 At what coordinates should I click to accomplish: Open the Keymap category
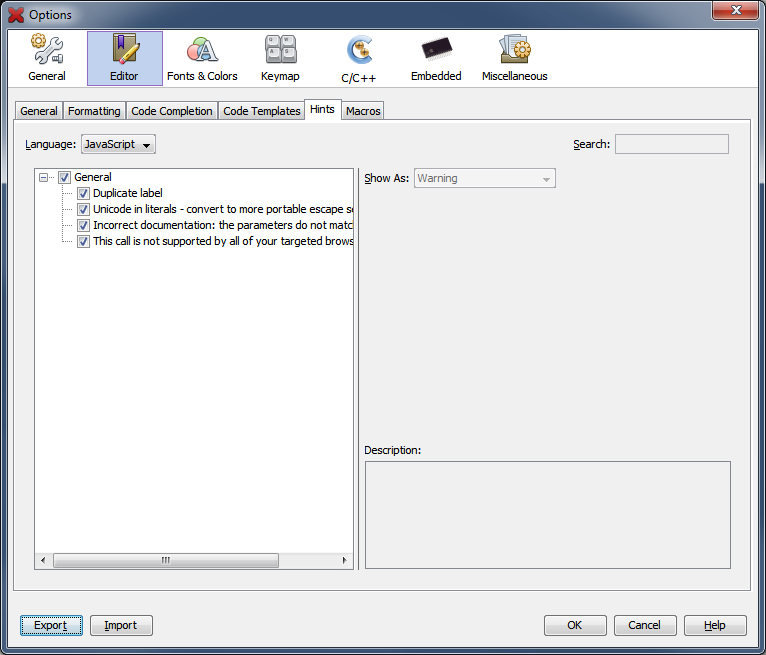(x=280, y=58)
